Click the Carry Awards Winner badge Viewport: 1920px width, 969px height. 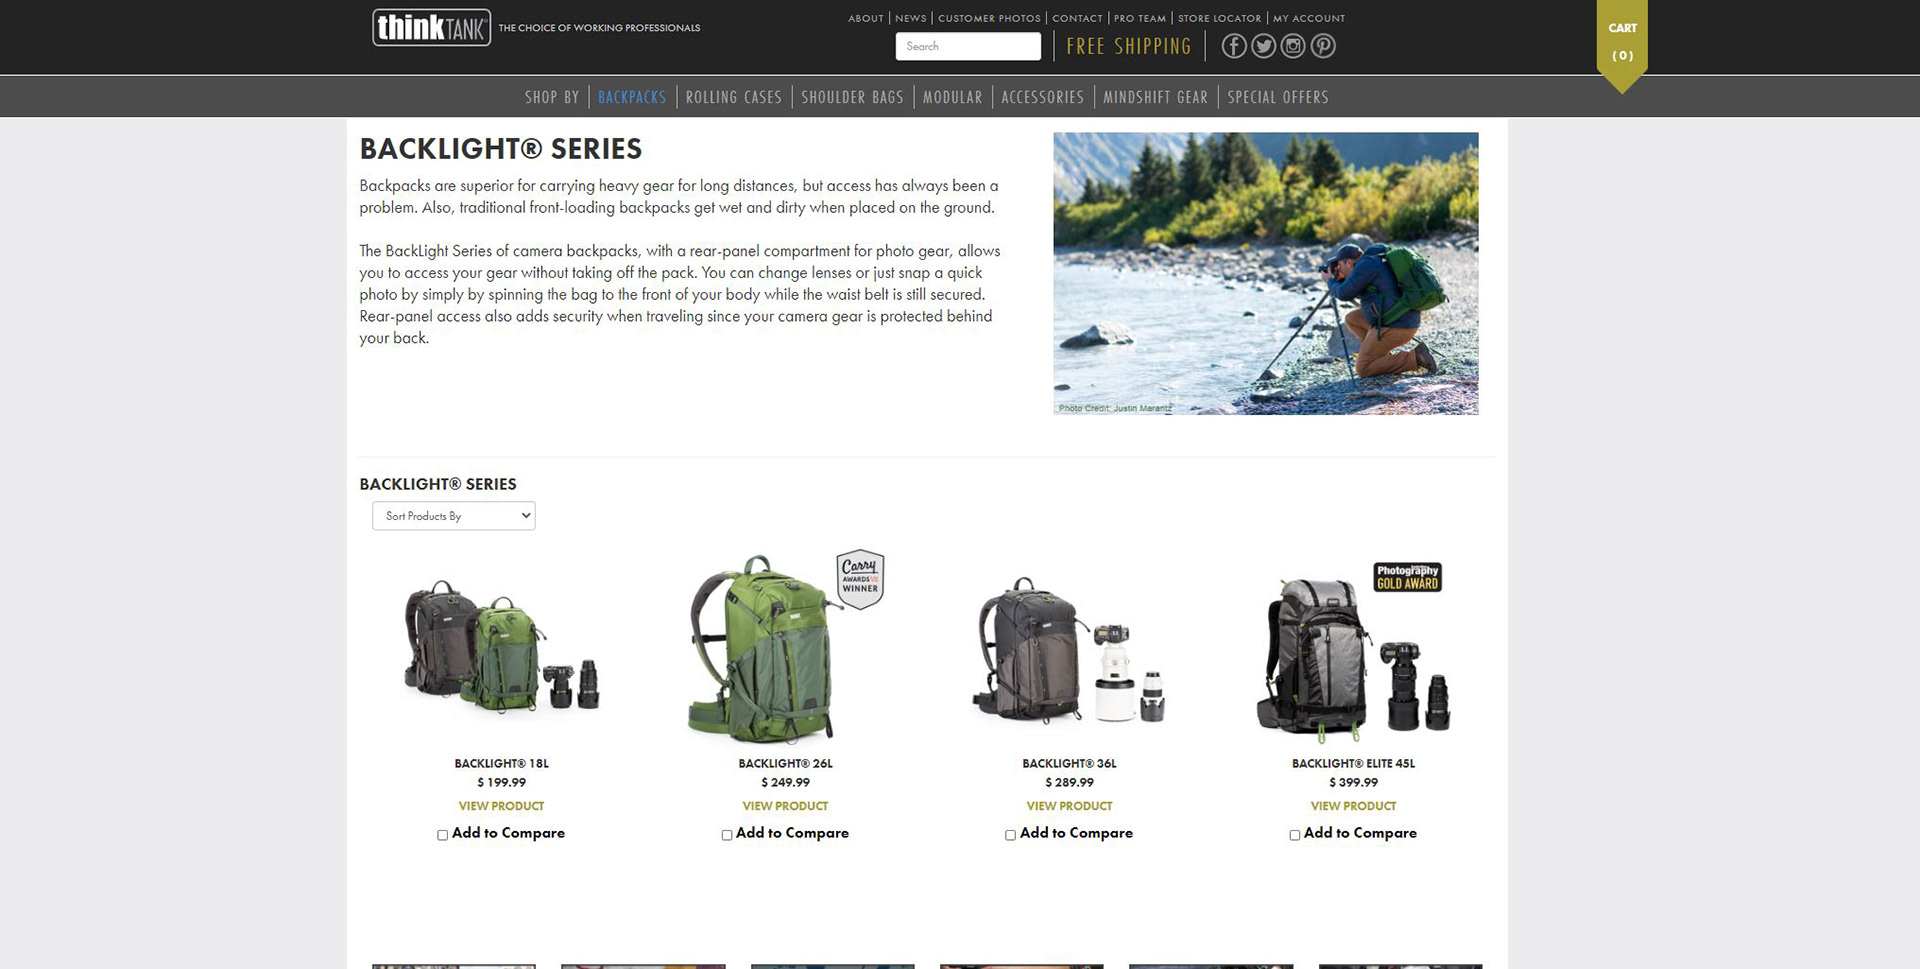(860, 578)
